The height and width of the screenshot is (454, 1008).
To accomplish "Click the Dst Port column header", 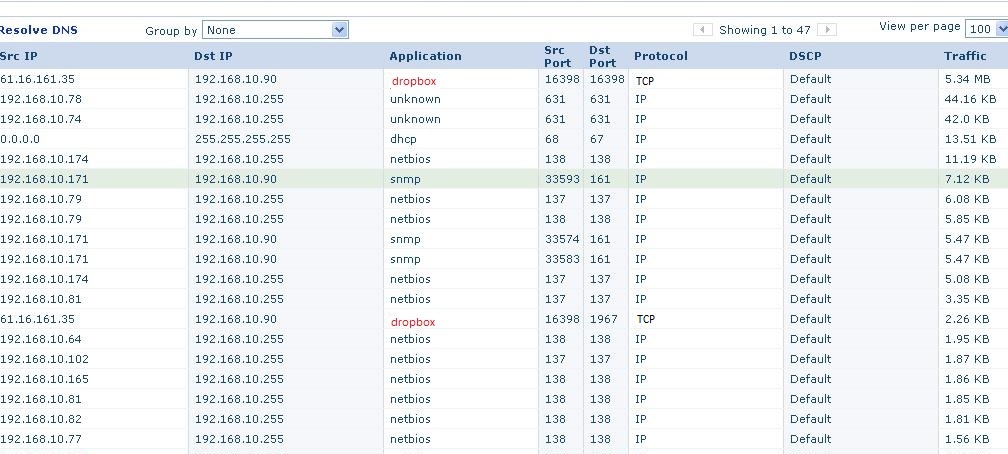I will coord(602,56).
